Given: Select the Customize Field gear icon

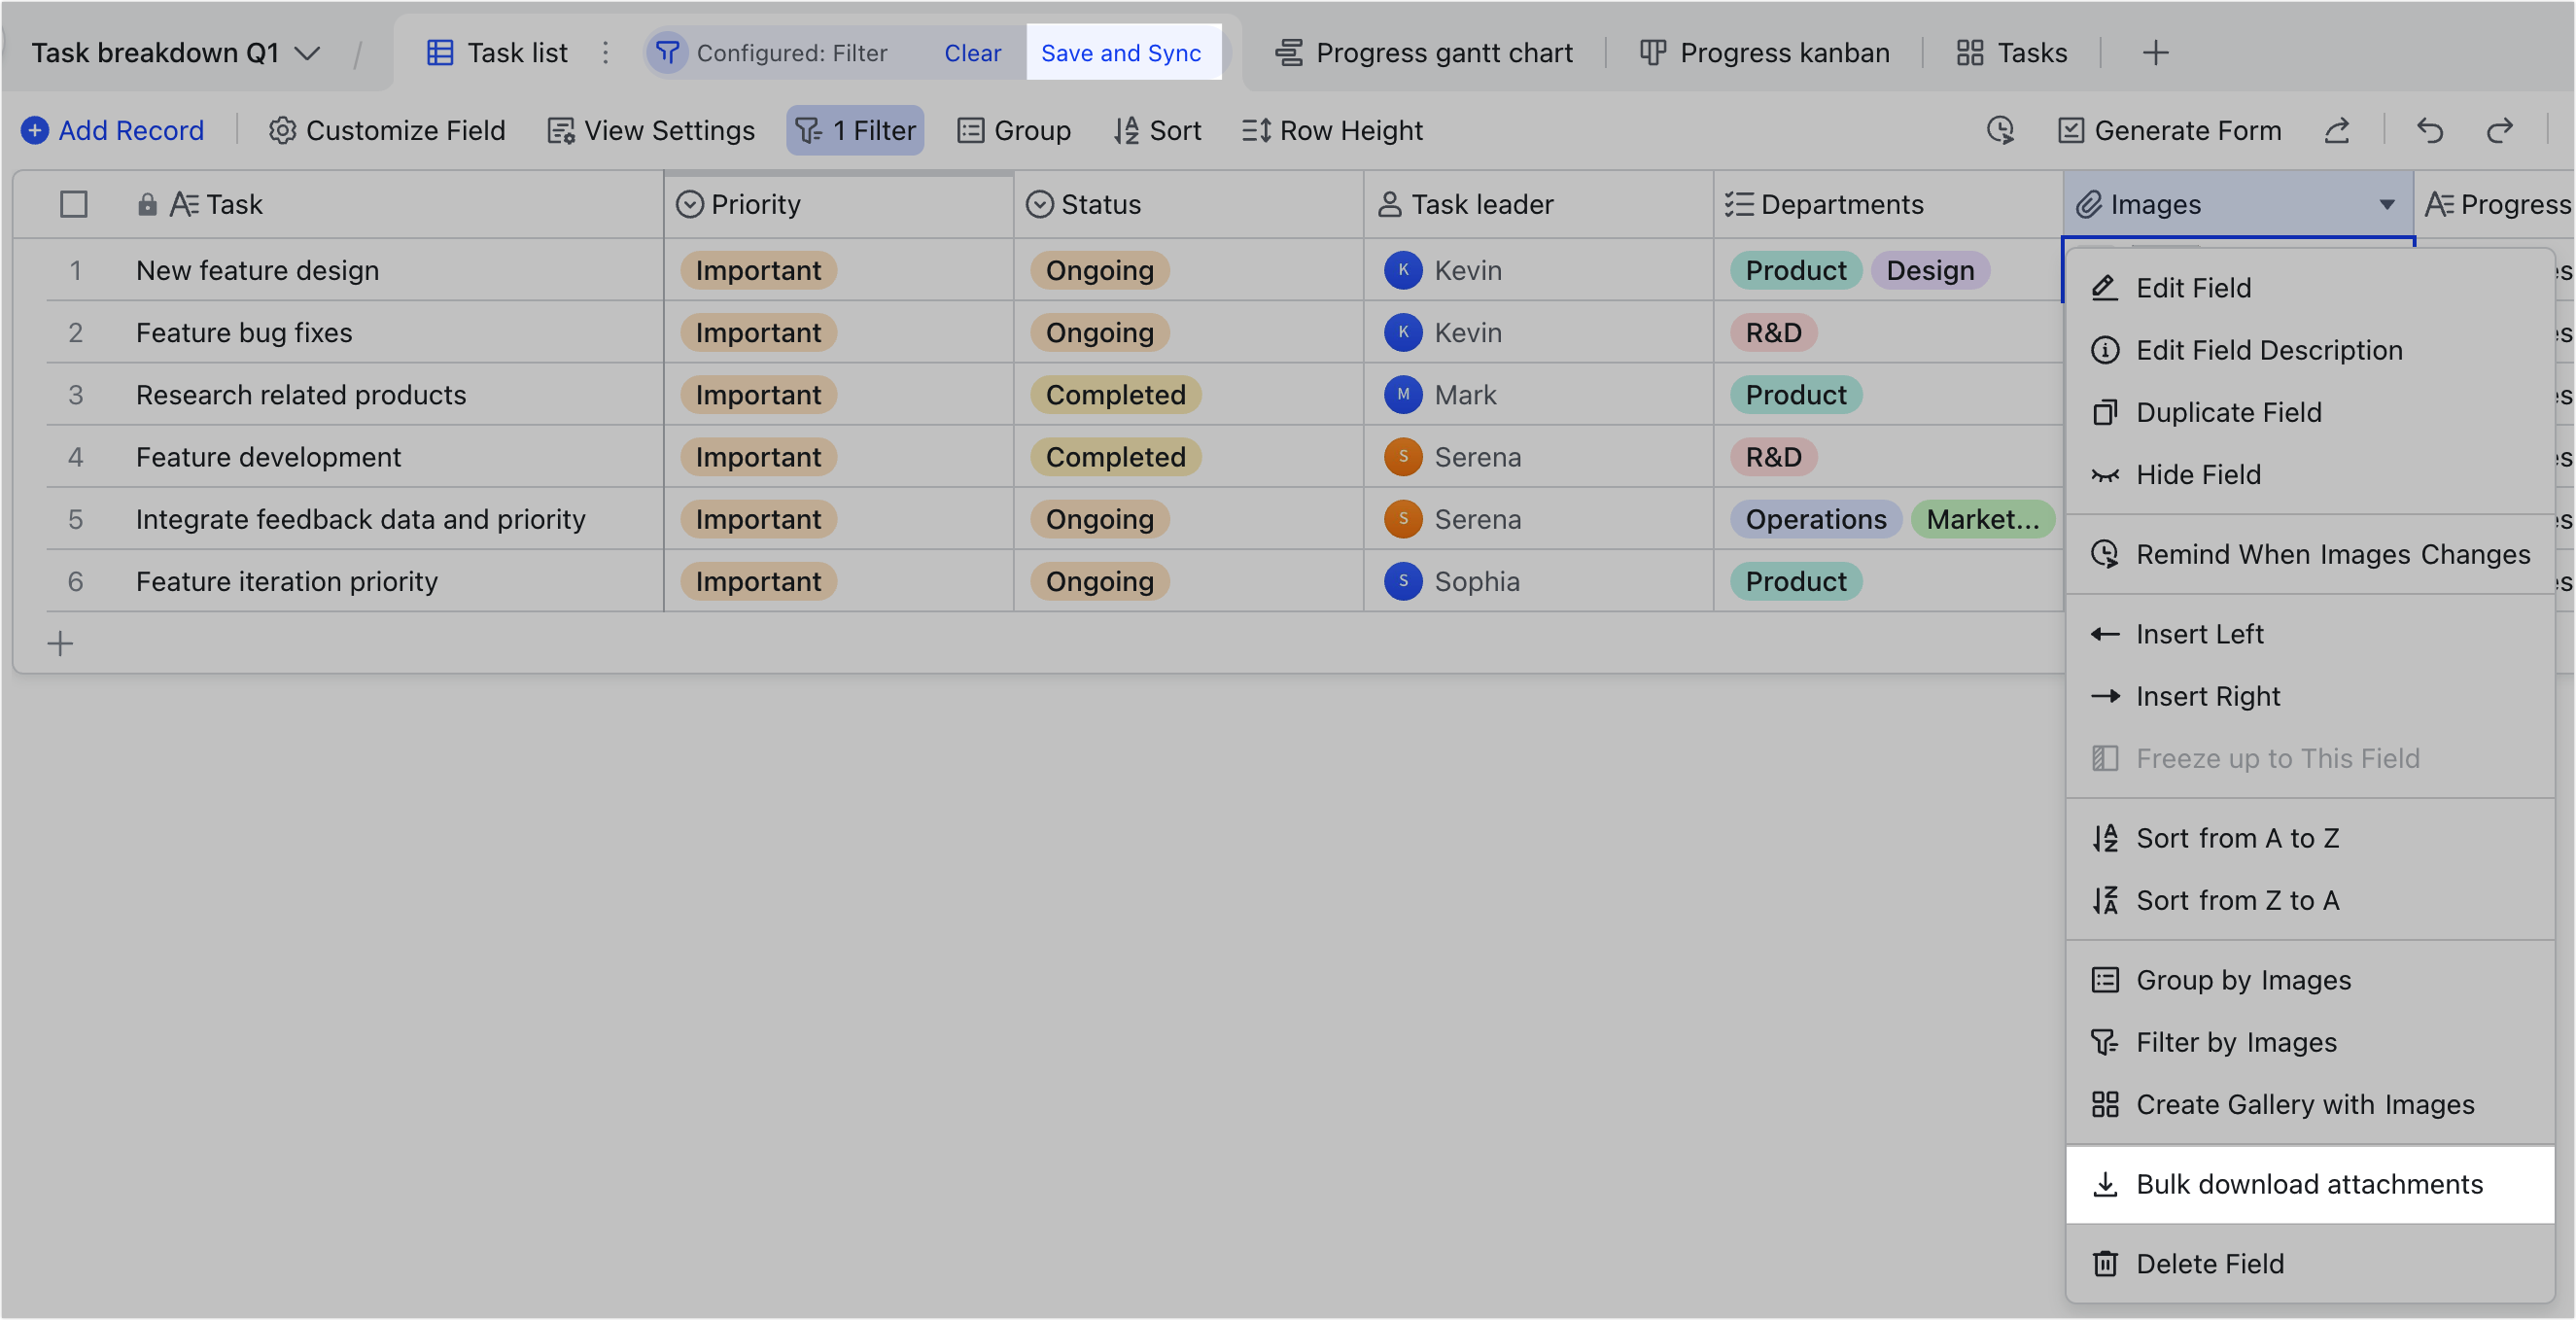Looking at the screenshot, I should [281, 130].
